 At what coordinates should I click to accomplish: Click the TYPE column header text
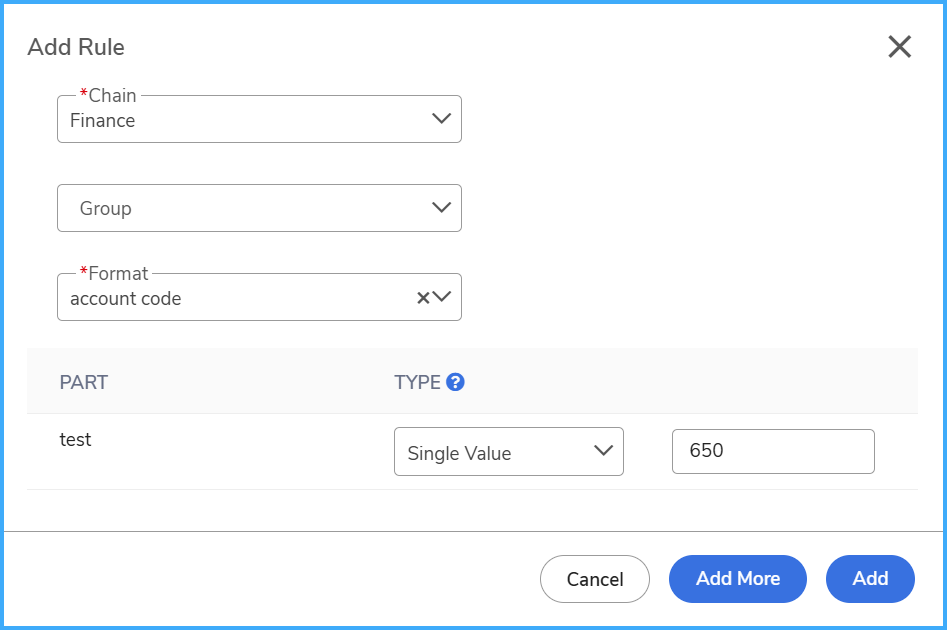click(417, 382)
